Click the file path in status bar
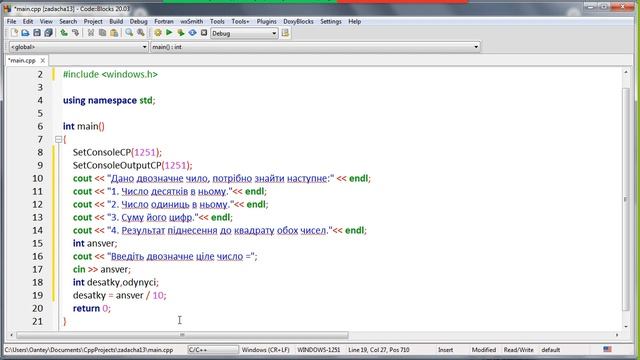This screenshot has height=360, width=640. (89, 350)
